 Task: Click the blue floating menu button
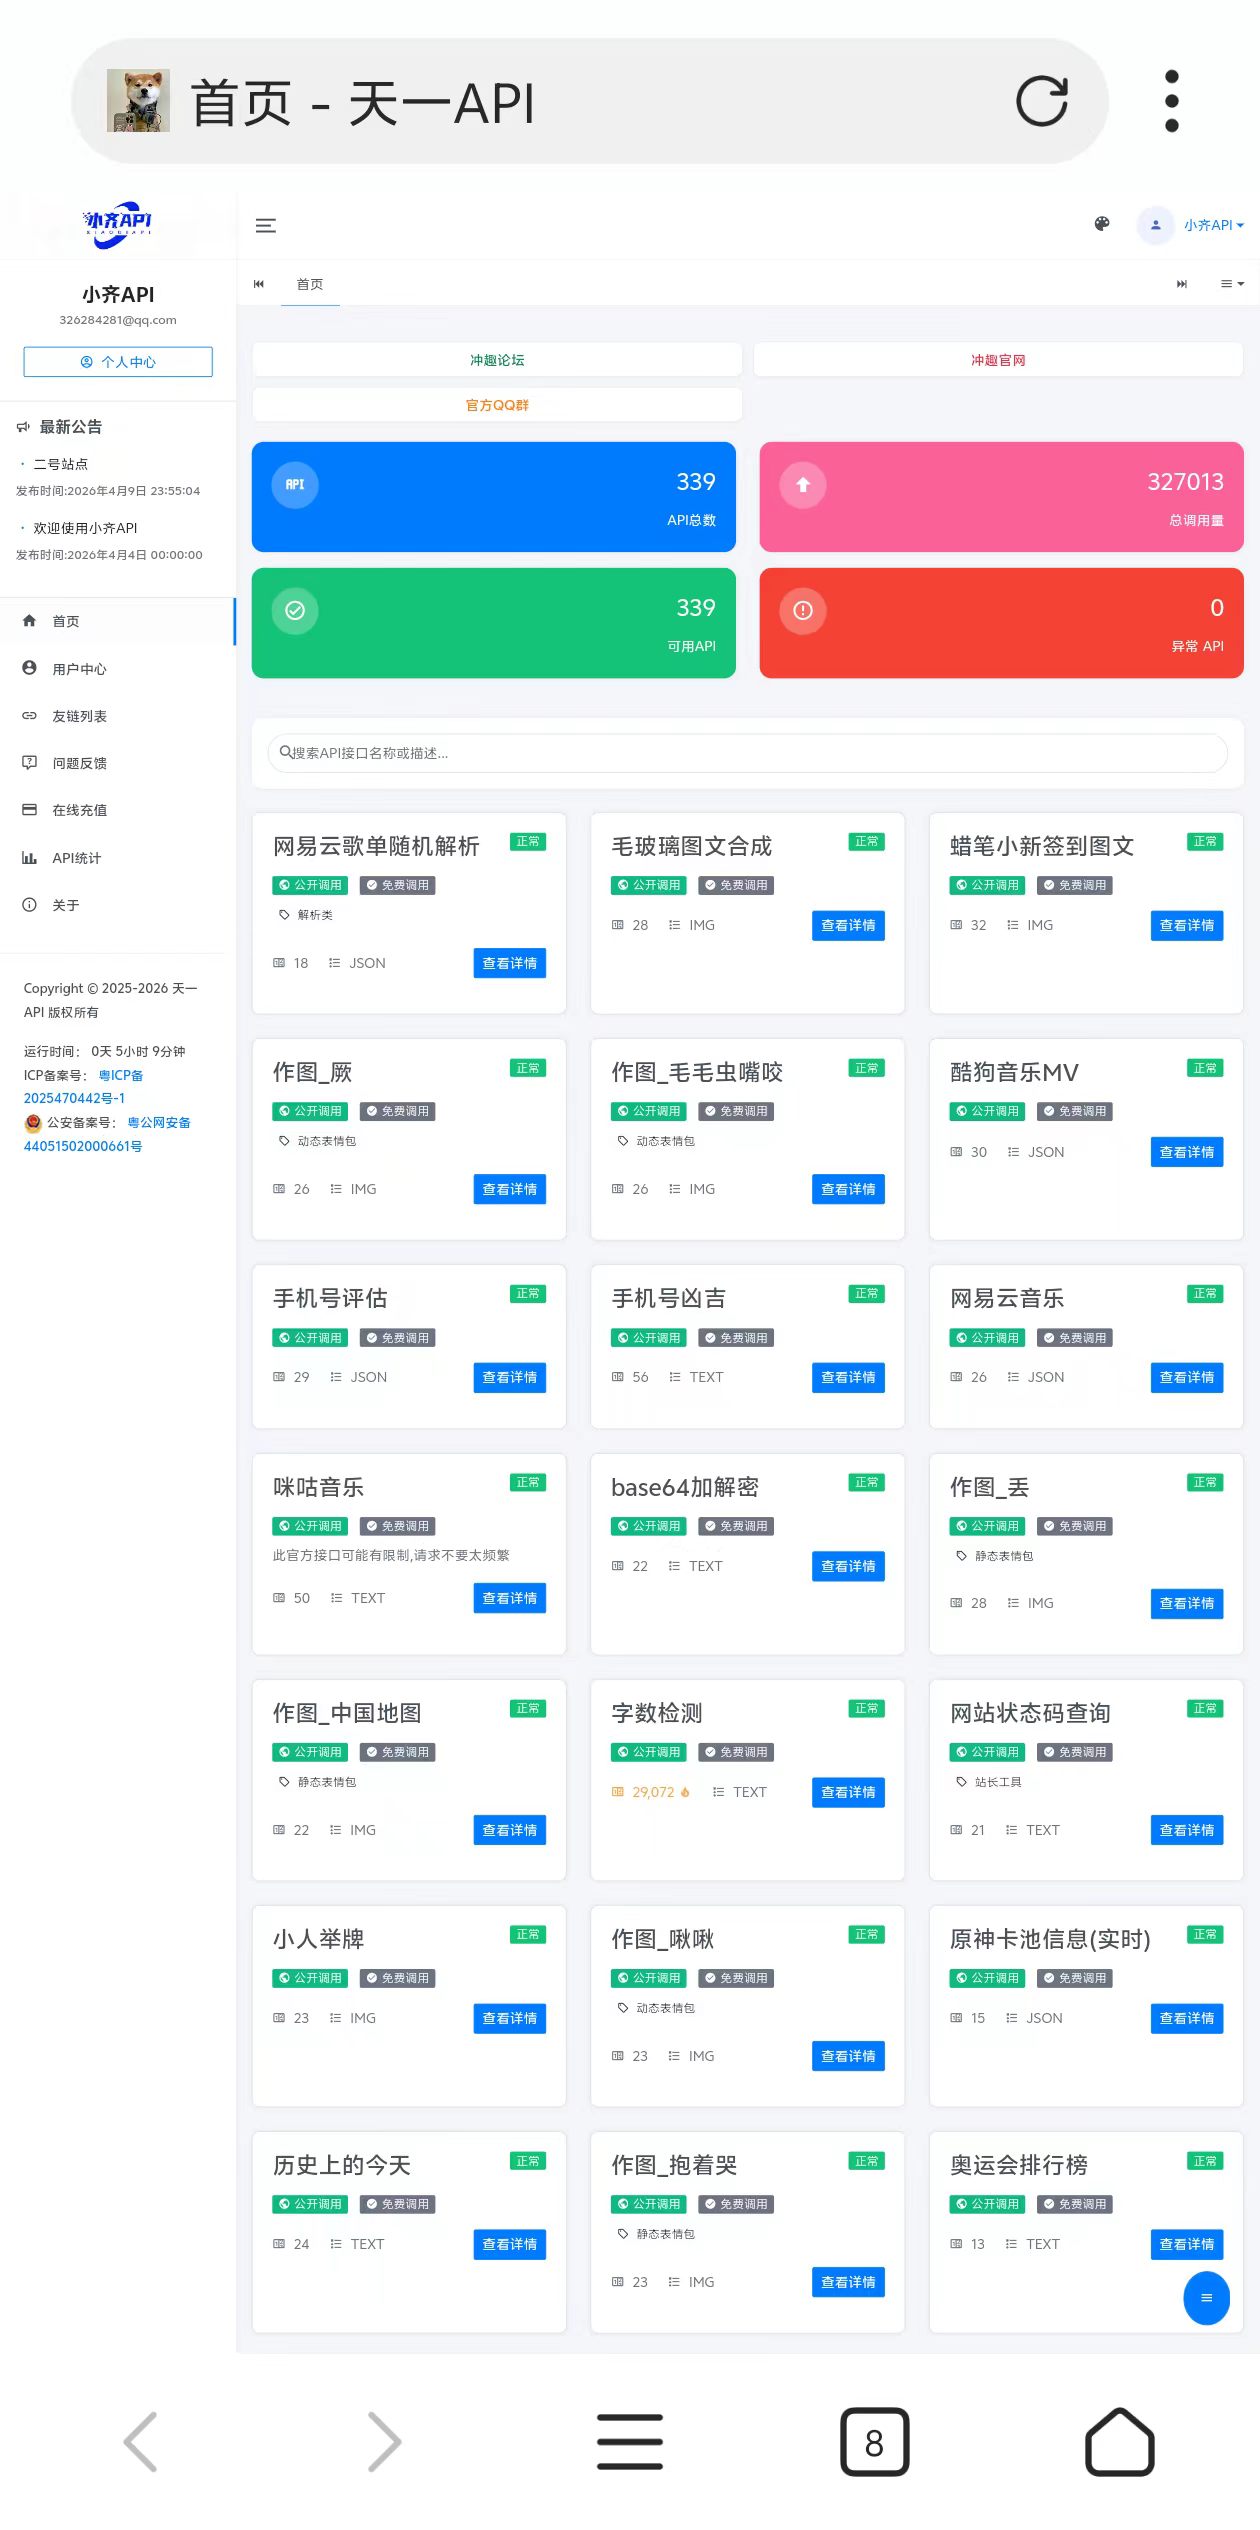[x=1205, y=2298]
